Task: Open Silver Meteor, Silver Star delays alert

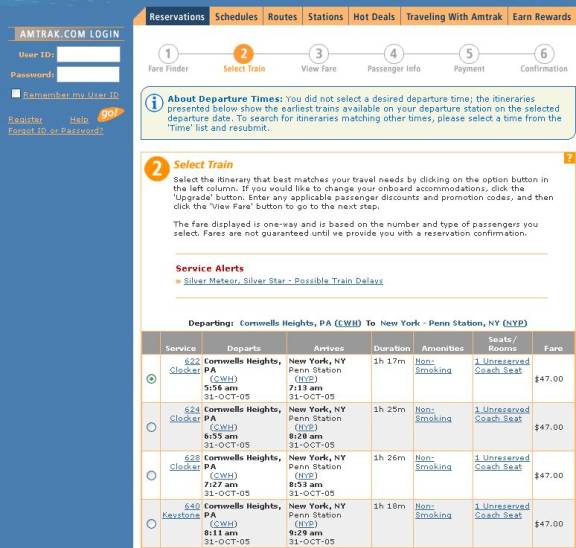Action: pyautogui.click(x=283, y=281)
